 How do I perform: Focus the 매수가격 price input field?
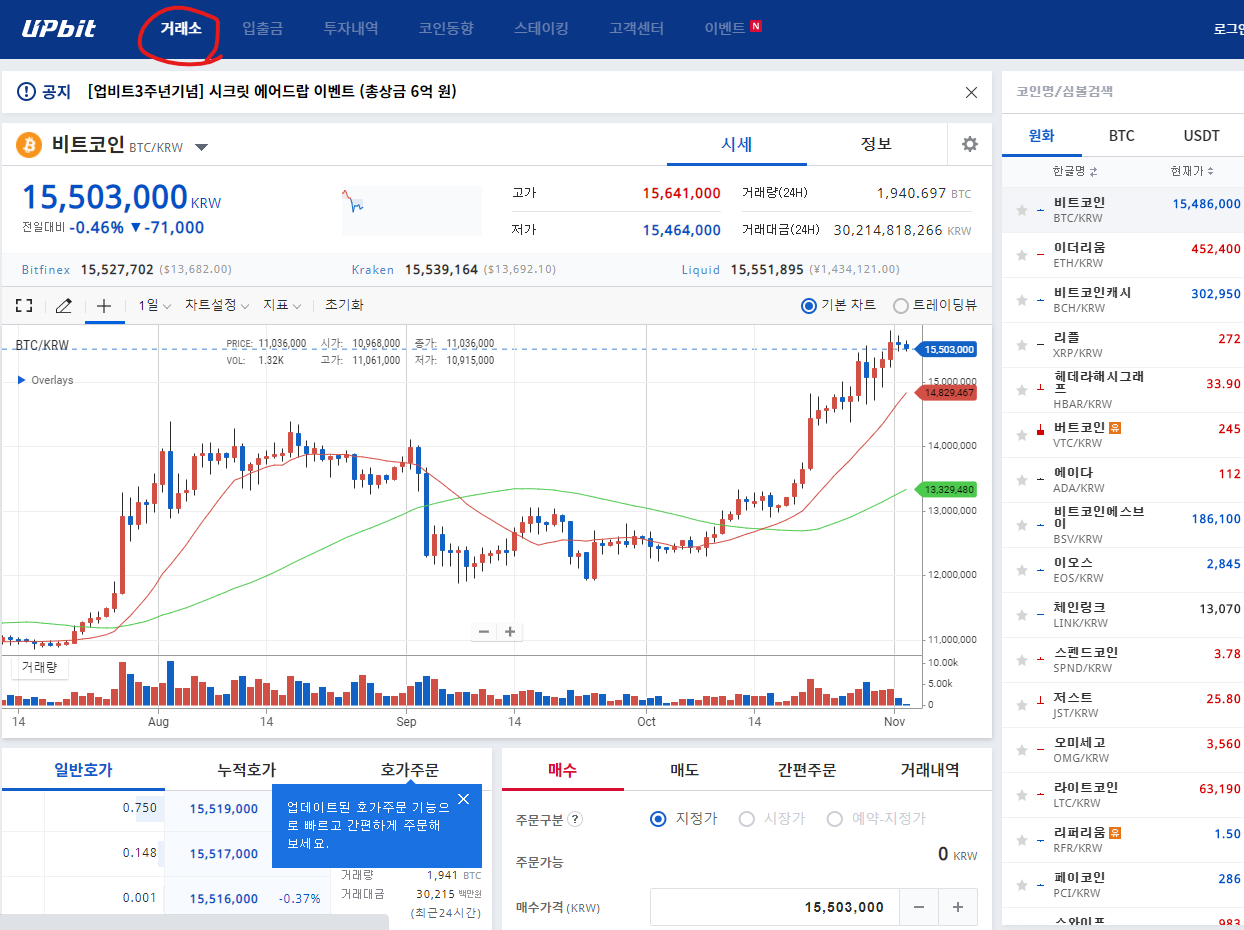(x=775, y=907)
